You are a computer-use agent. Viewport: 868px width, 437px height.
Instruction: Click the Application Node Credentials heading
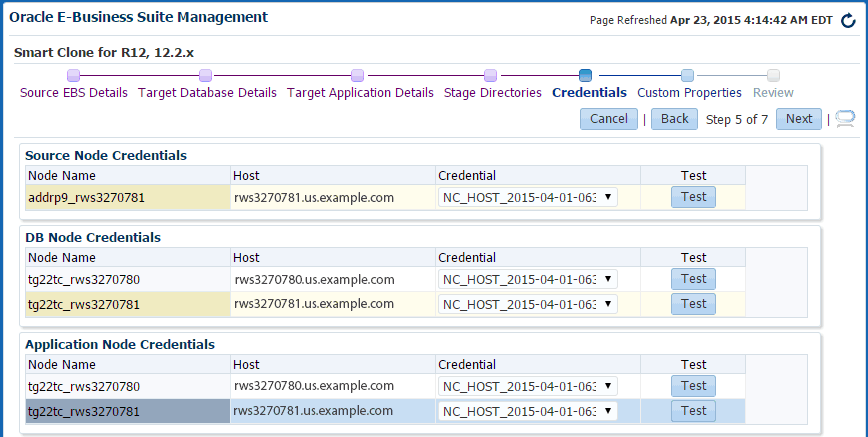[x=120, y=345]
